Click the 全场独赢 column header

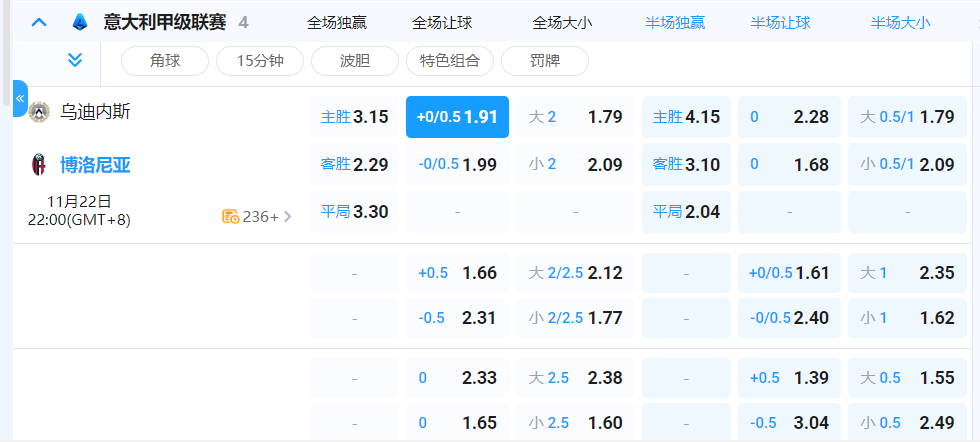(x=337, y=23)
